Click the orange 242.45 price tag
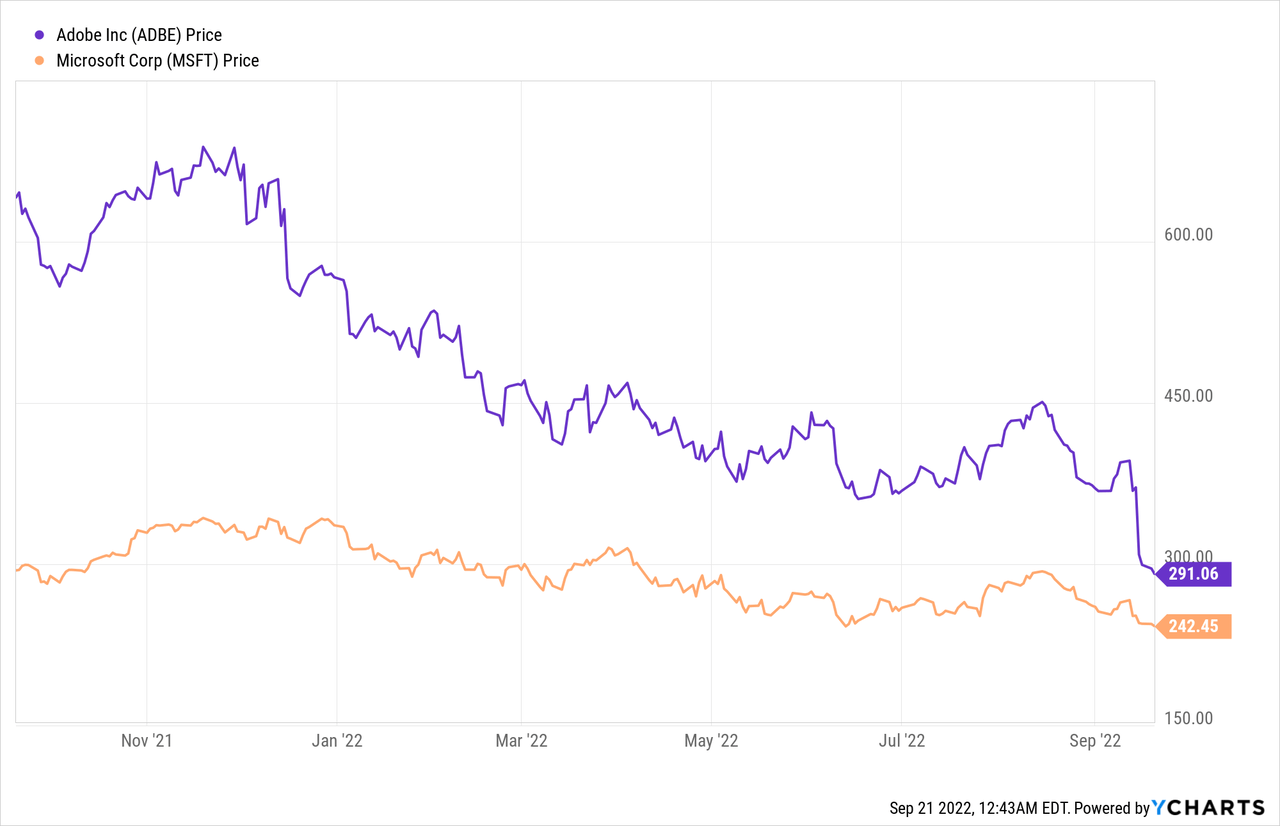This screenshot has height=826, width=1280. [1196, 626]
